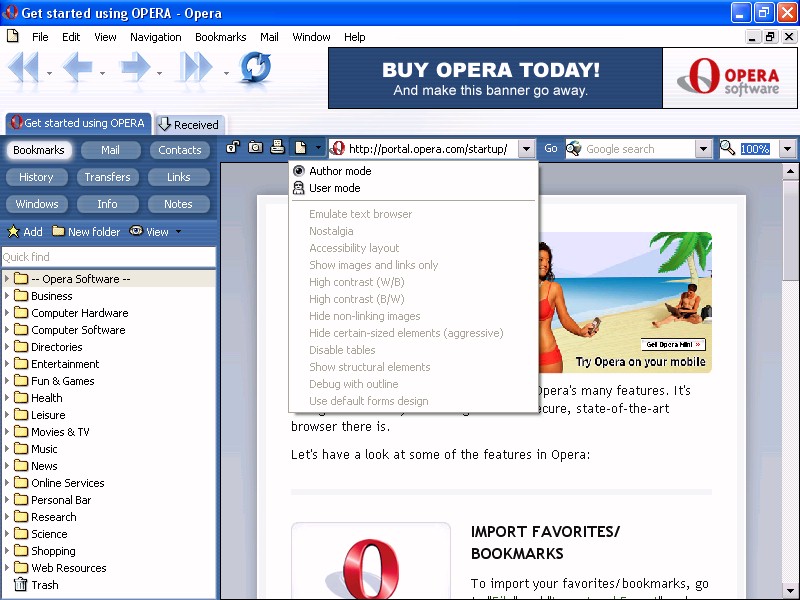Click the BUY OPERA TODAY banner

495,78
